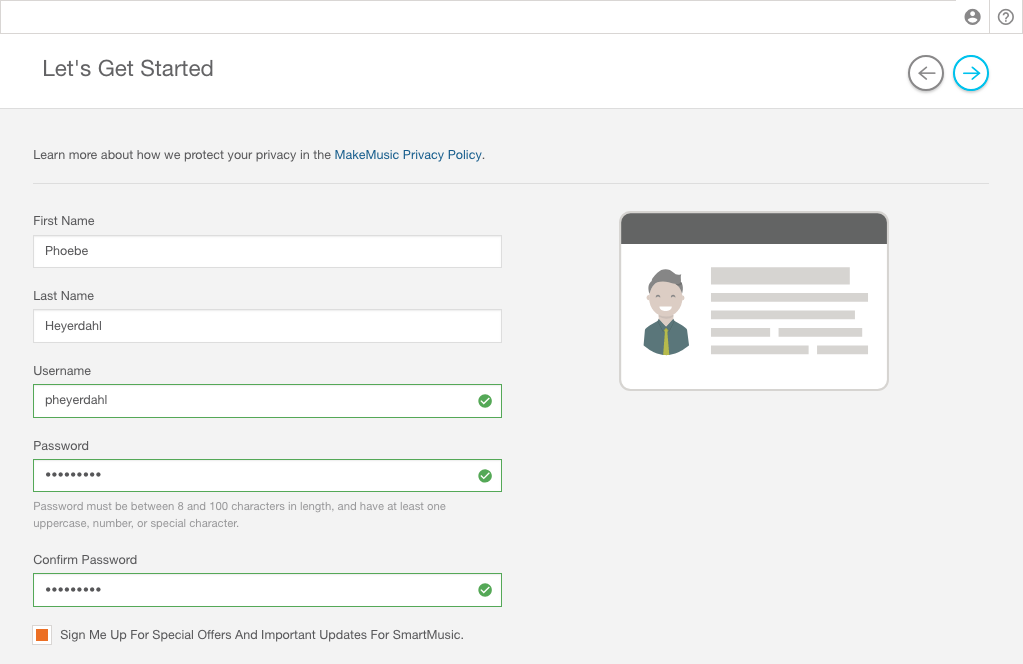The height and width of the screenshot is (664, 1023).
Task: Open the help question mark icon
Action: pyautogui.click(x=1006, y=17)
